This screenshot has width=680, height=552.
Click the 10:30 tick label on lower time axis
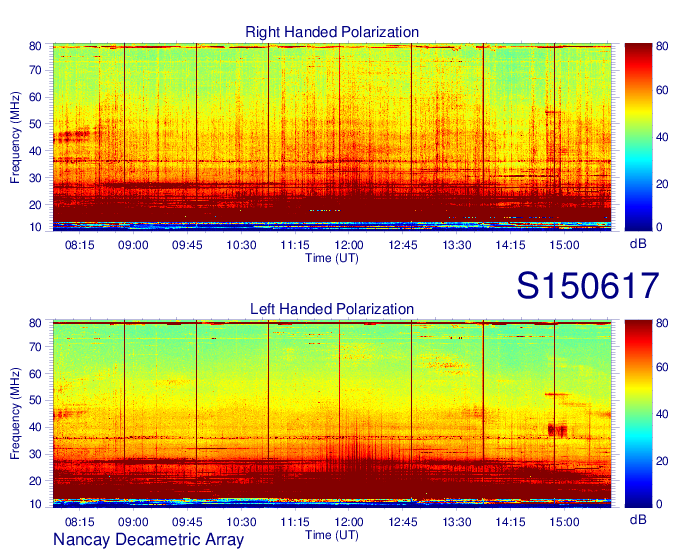tap(241, 522)
